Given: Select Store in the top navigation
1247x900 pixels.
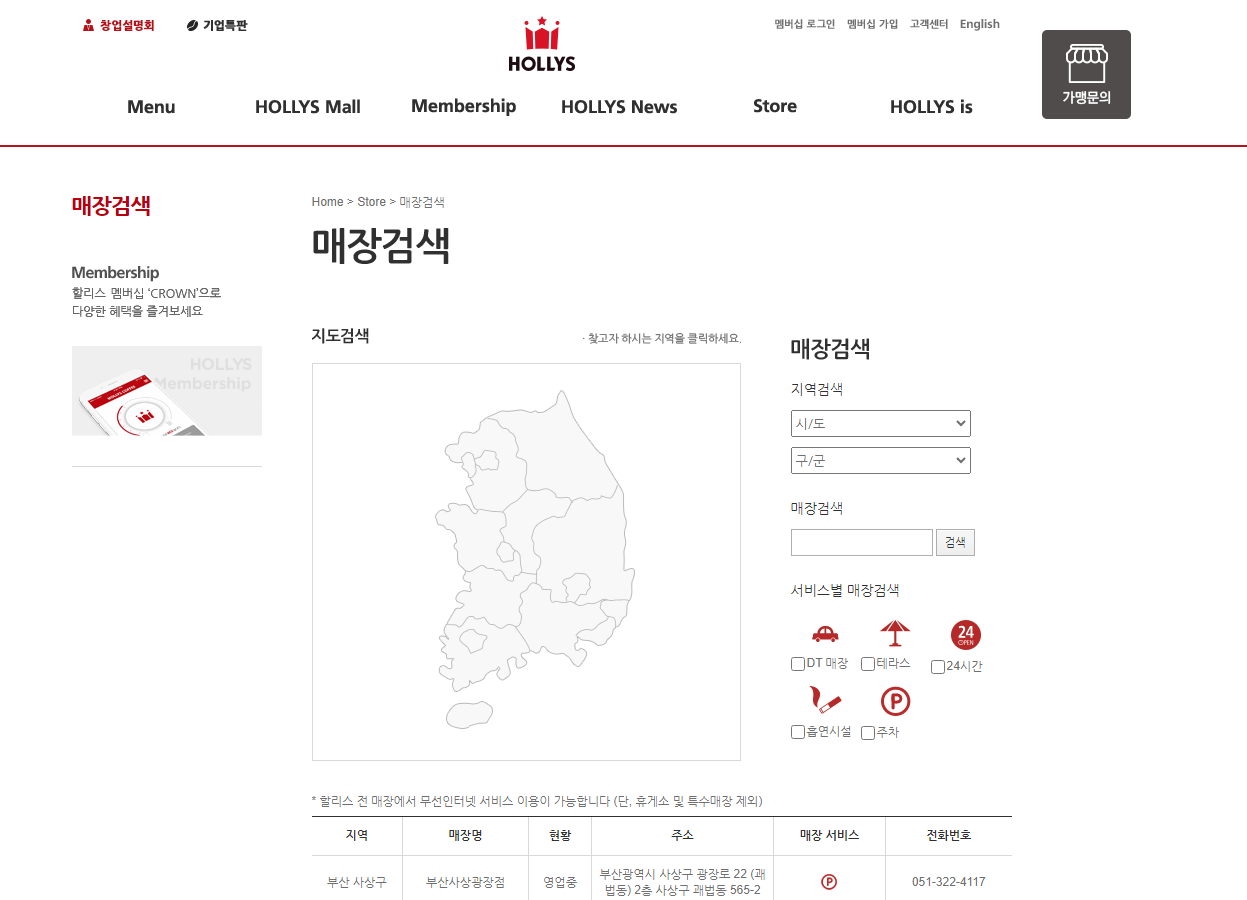Looking at the screenshot, I should pyautogui.click(x=775, y=106).
